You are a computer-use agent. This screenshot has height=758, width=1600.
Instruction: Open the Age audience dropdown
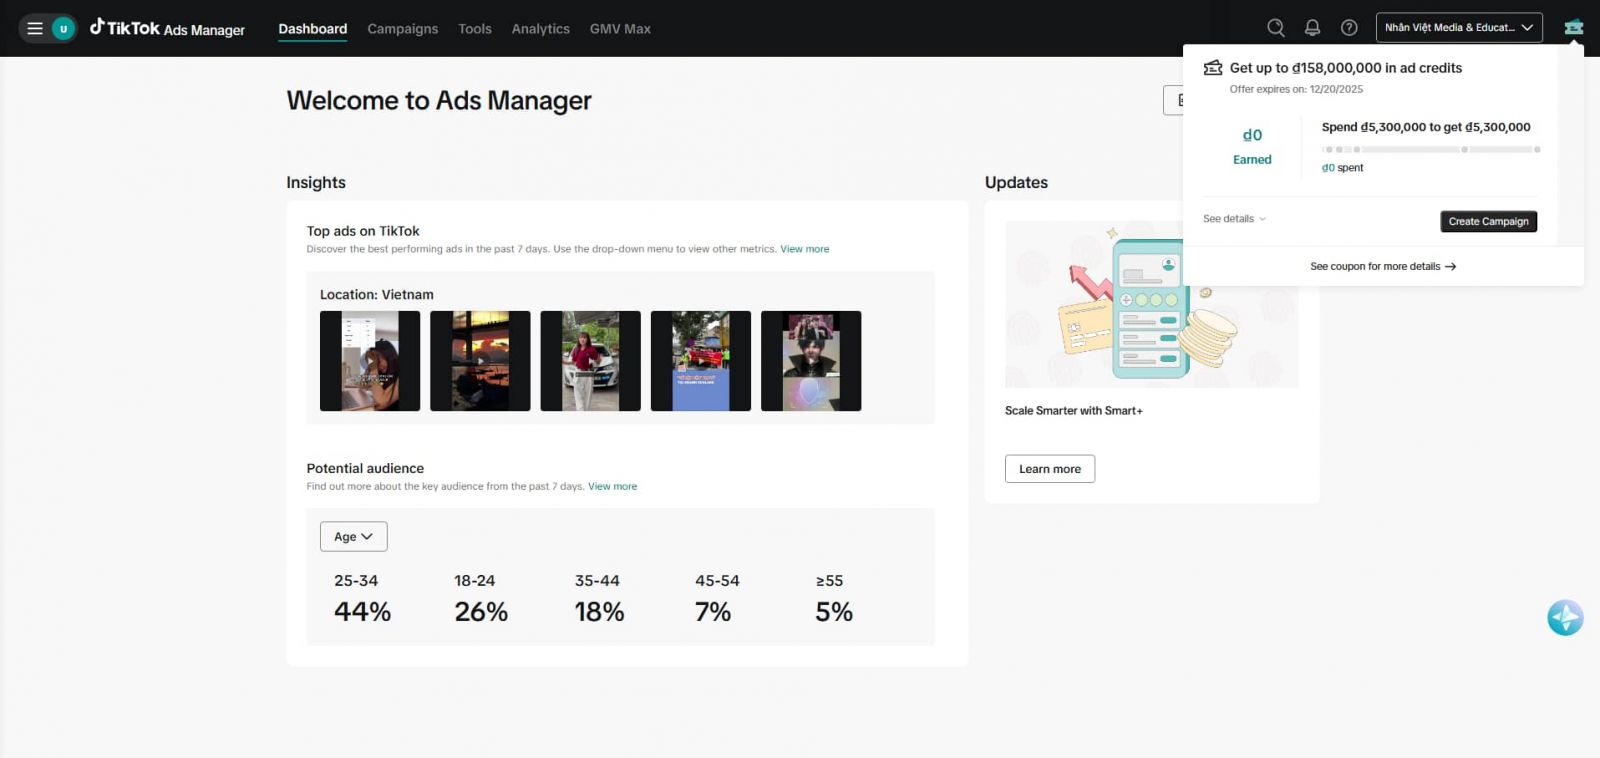(353, 537)
